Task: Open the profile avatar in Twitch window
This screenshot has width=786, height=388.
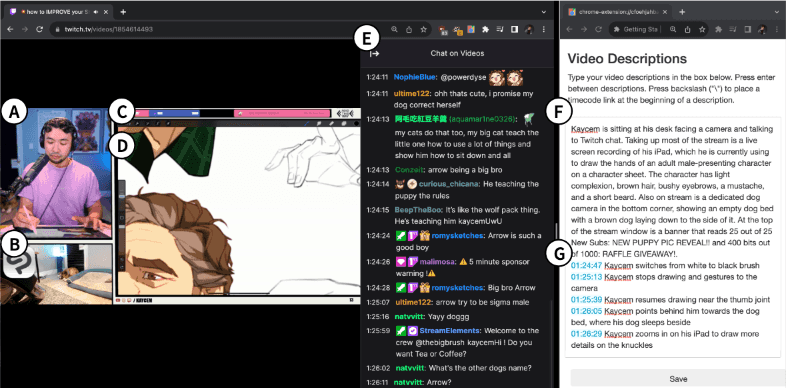Action: click(x=529, y=30)
